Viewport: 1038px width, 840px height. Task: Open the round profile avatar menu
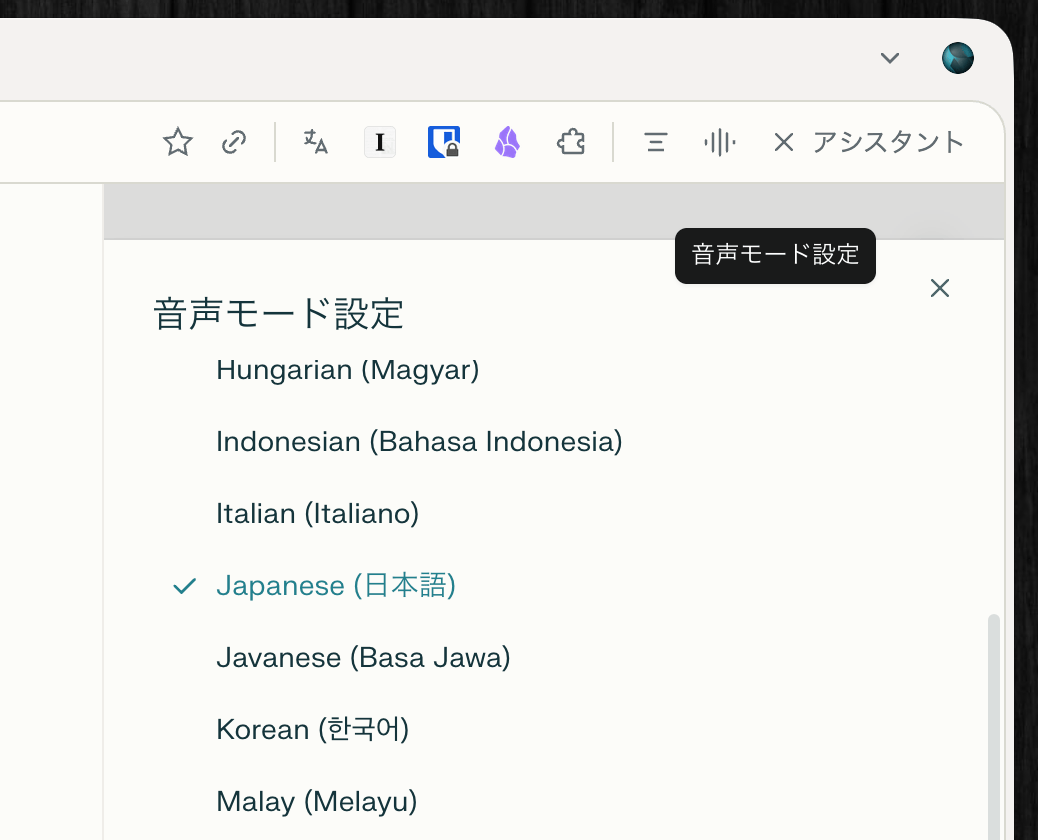tap(957, 58)
